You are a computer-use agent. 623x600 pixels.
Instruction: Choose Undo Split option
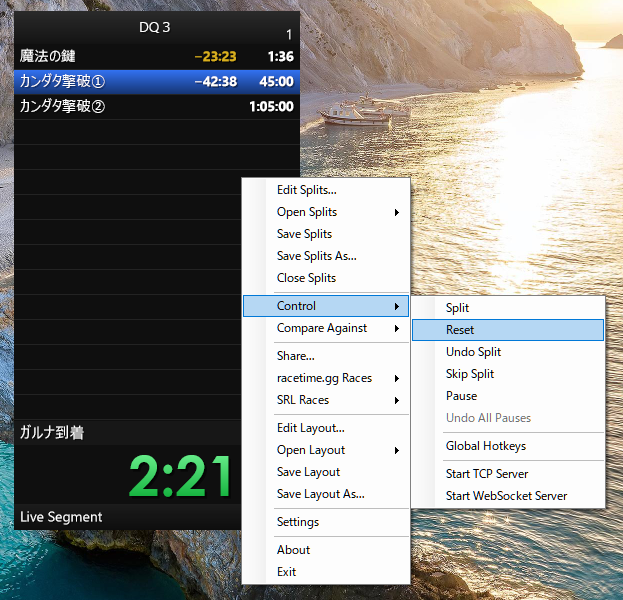(x=473, y=352)
